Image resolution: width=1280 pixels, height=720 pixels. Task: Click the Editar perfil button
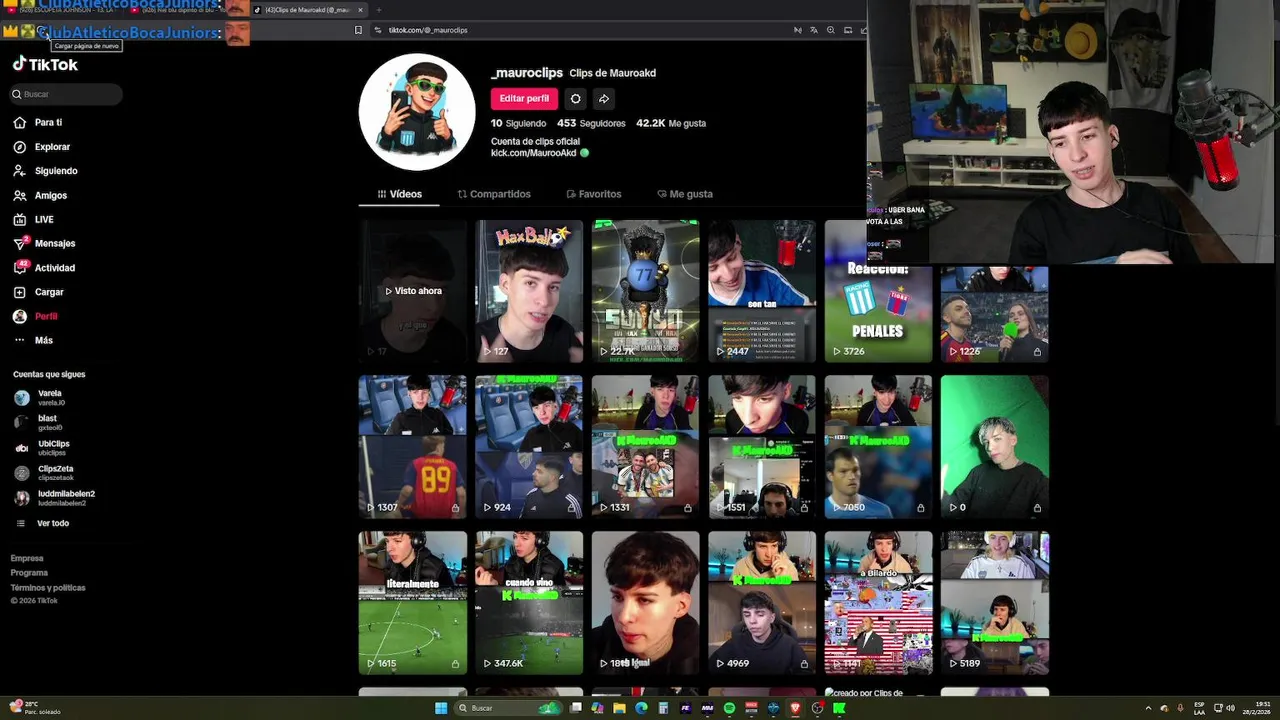click(524, 98)
